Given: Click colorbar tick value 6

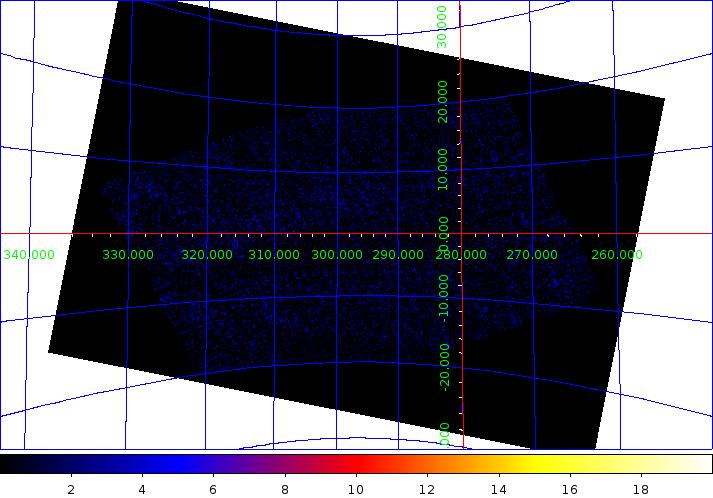Looking at the screenshot, I should click(x=213, y=489).
